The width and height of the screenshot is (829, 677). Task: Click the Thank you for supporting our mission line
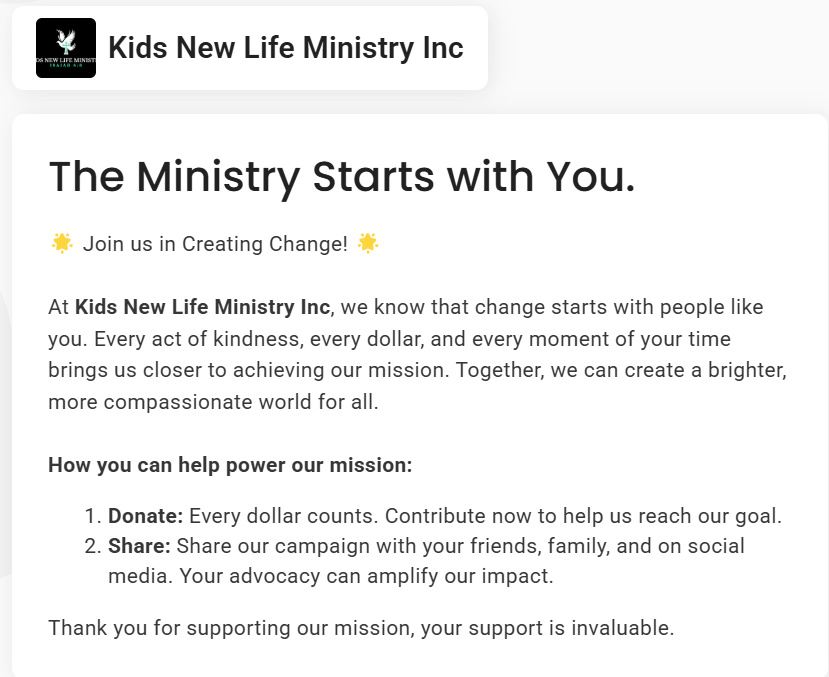point(361,628)
